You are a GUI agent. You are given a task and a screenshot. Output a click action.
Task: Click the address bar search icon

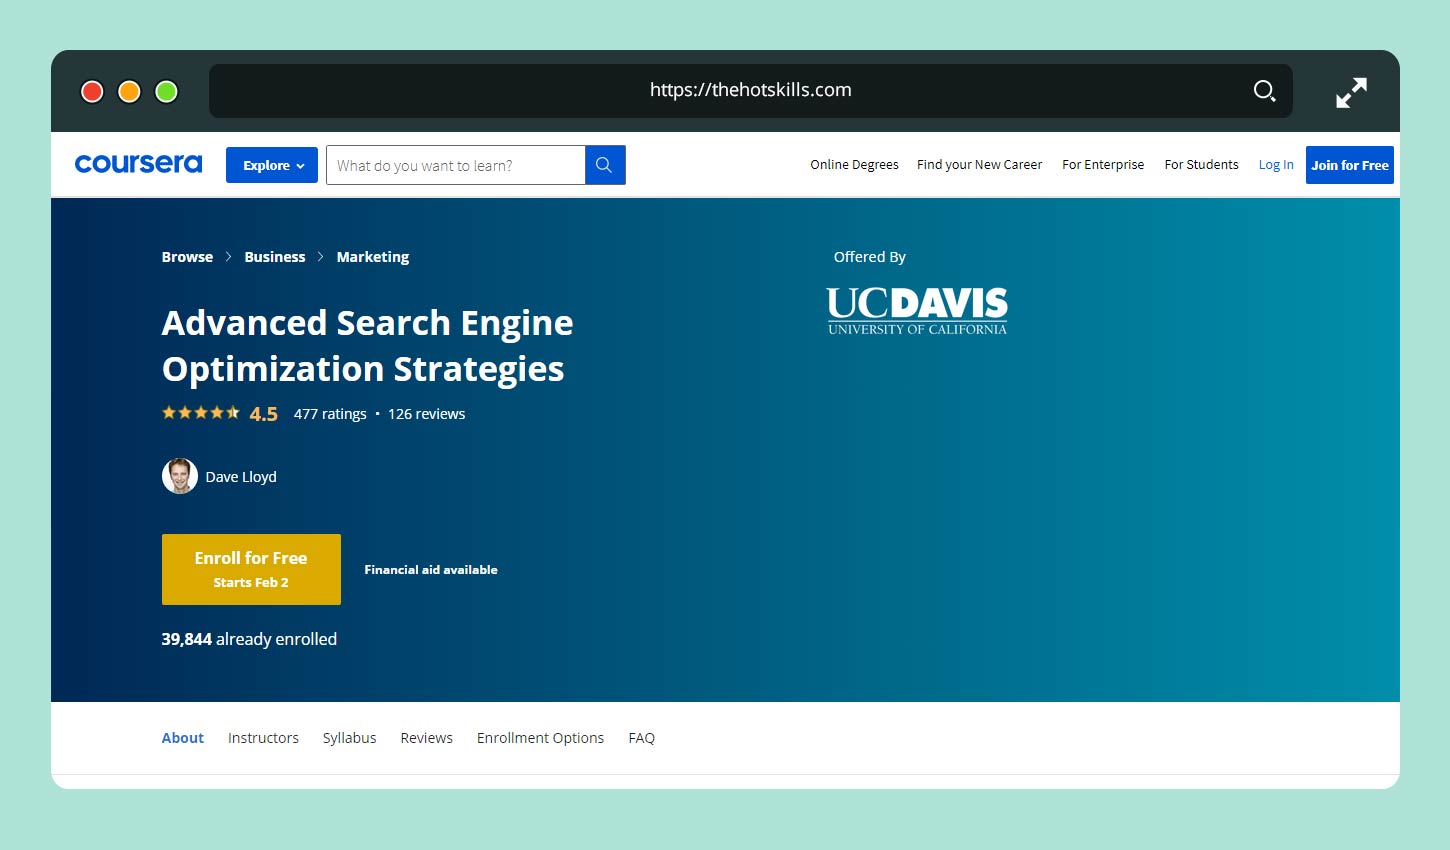[x=1264, y=91]
